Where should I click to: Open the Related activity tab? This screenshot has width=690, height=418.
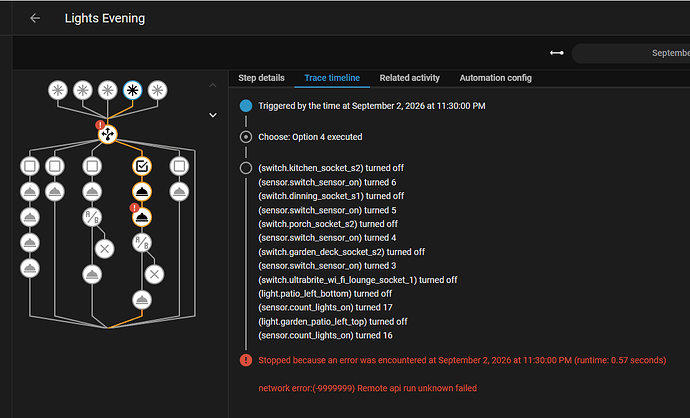(x=410, y=78)
